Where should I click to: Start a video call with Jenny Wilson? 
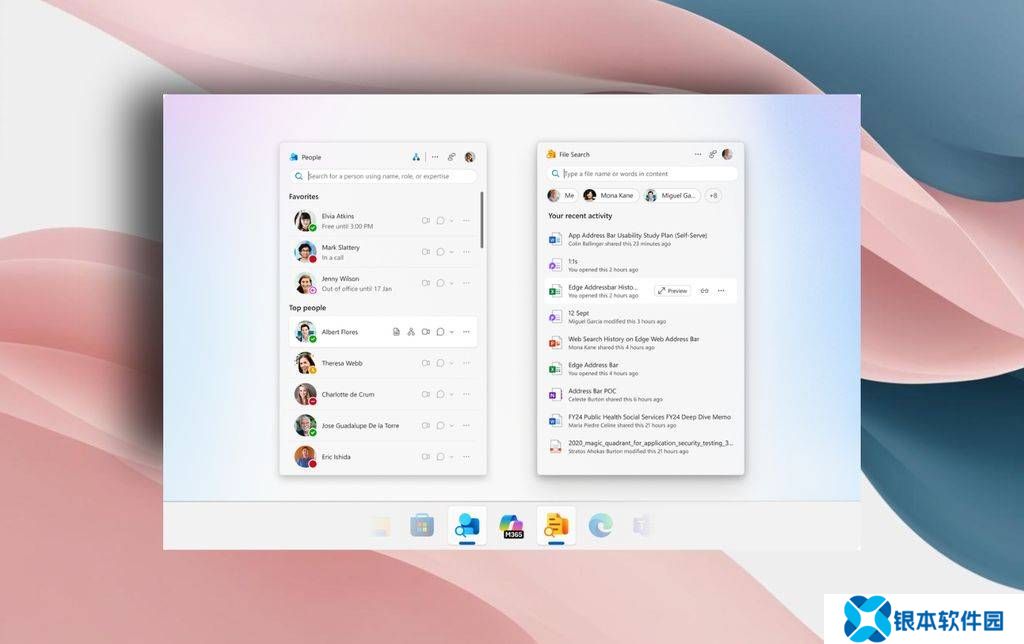pyautogui.click(x=426, y=283)
